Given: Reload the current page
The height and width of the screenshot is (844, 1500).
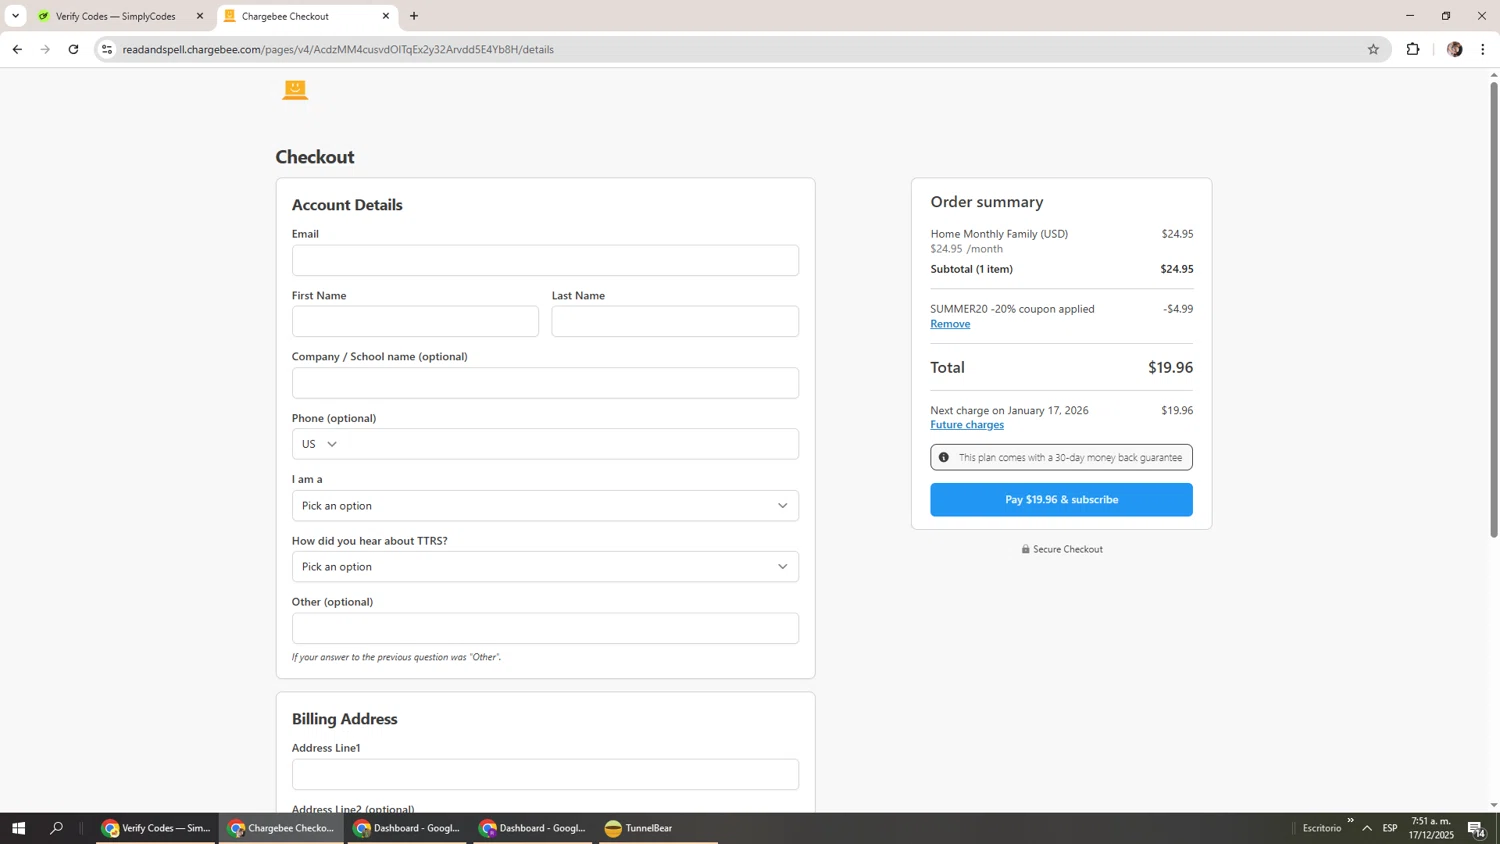Looking at the screenshot, I should pos(73,49).
